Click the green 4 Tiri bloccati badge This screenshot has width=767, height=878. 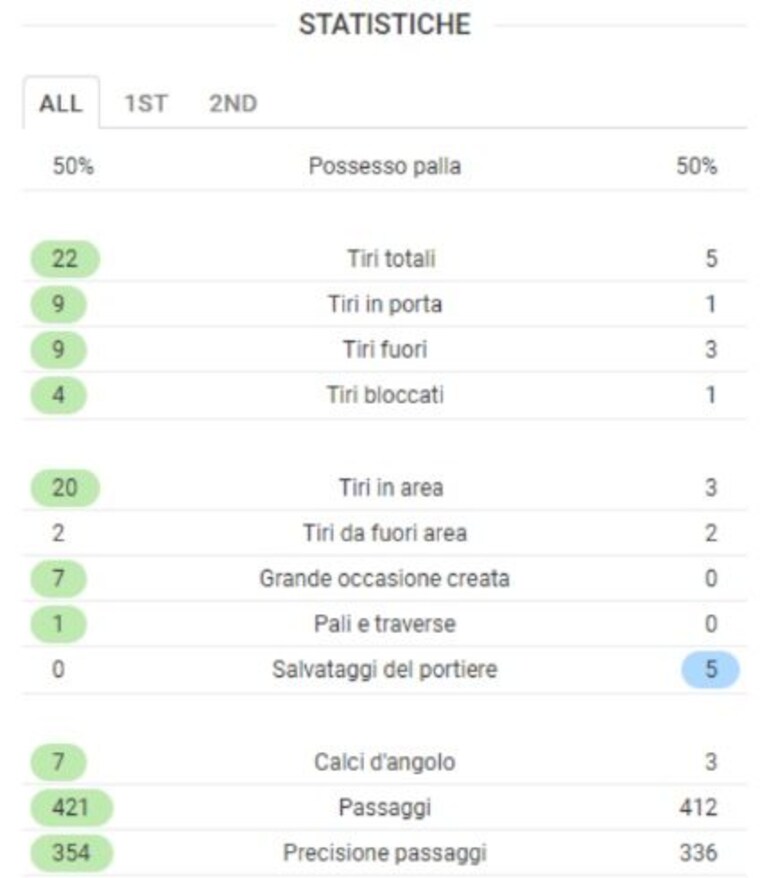coord(58,395)
